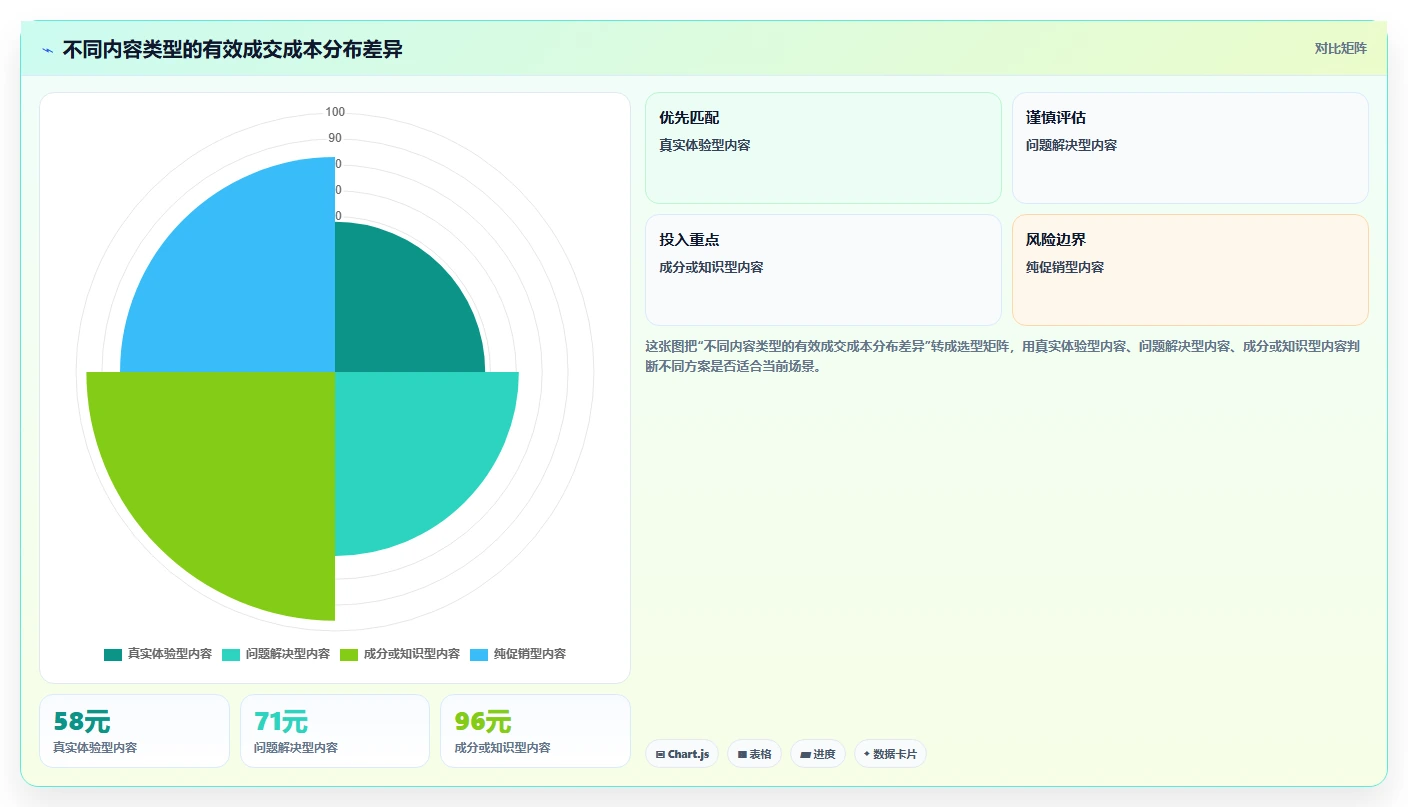Click the 进度 chip

click(818, 754)
